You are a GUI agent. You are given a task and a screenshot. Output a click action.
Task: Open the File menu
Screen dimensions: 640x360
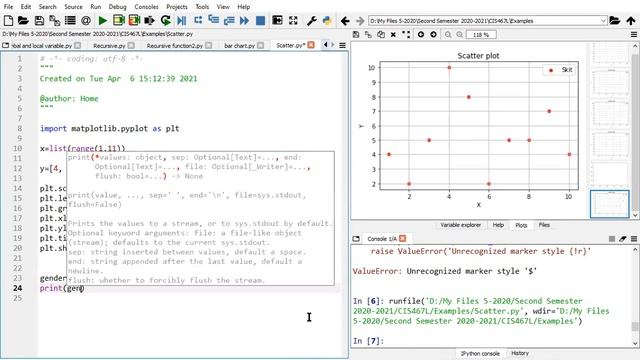(x=8, y=7)
